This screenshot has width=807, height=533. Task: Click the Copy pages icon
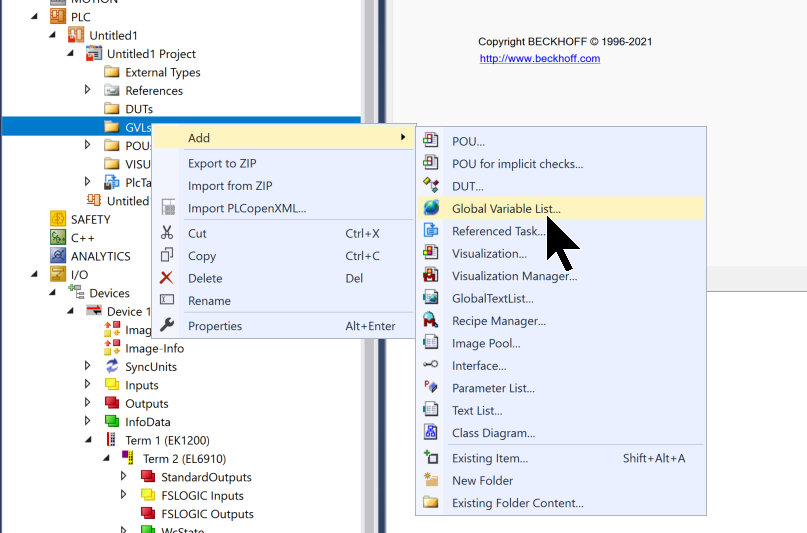click(167, 255)
